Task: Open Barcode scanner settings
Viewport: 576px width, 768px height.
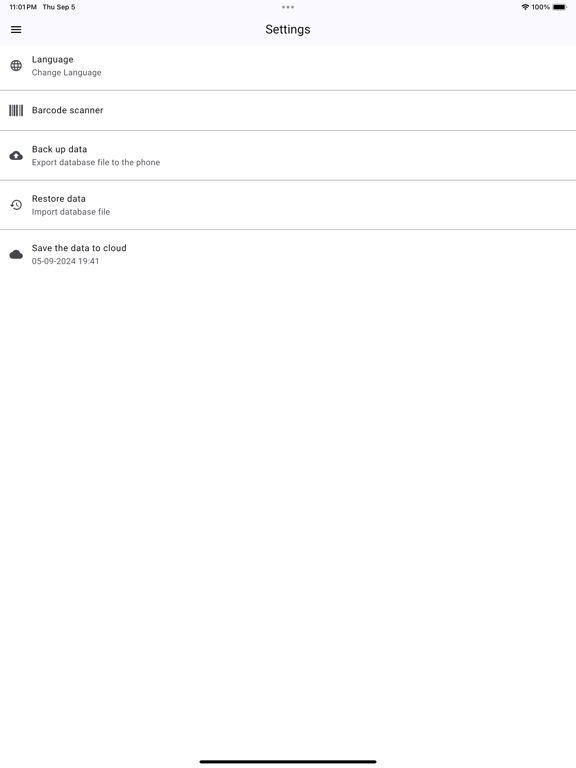Action: [288, 111]
